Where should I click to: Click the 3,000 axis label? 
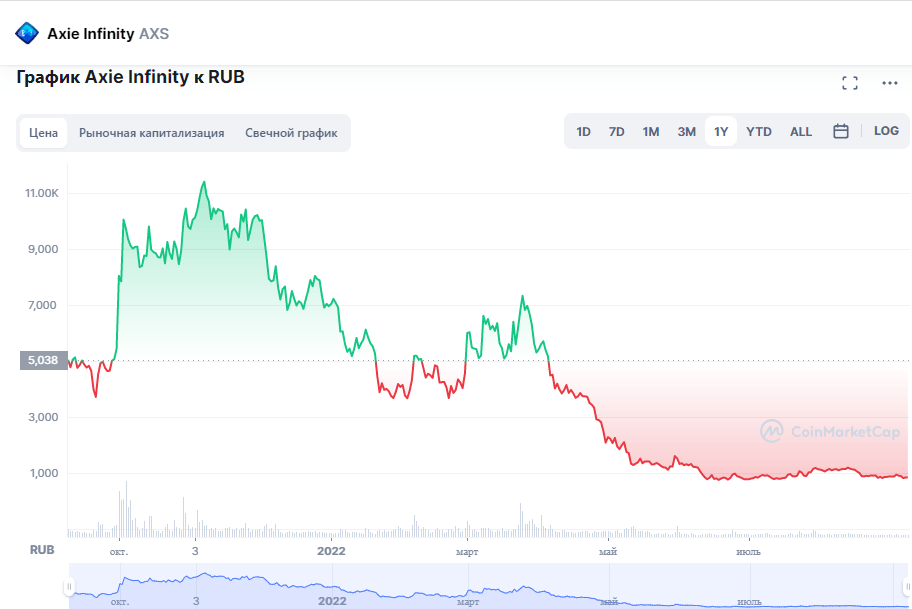44,417
